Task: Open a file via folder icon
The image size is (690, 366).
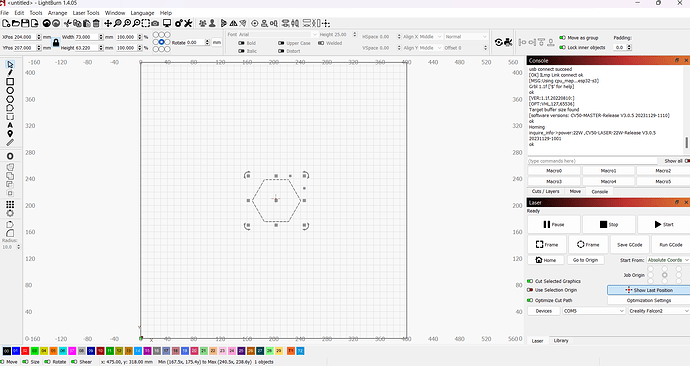Action: pyautogui.click(x=15, y=23)
